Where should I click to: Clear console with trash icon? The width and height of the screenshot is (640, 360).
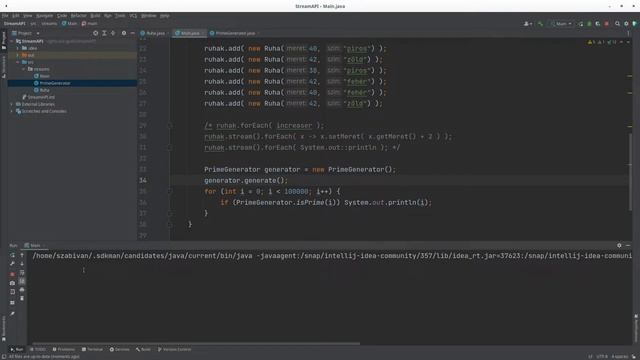pos(22,298)
